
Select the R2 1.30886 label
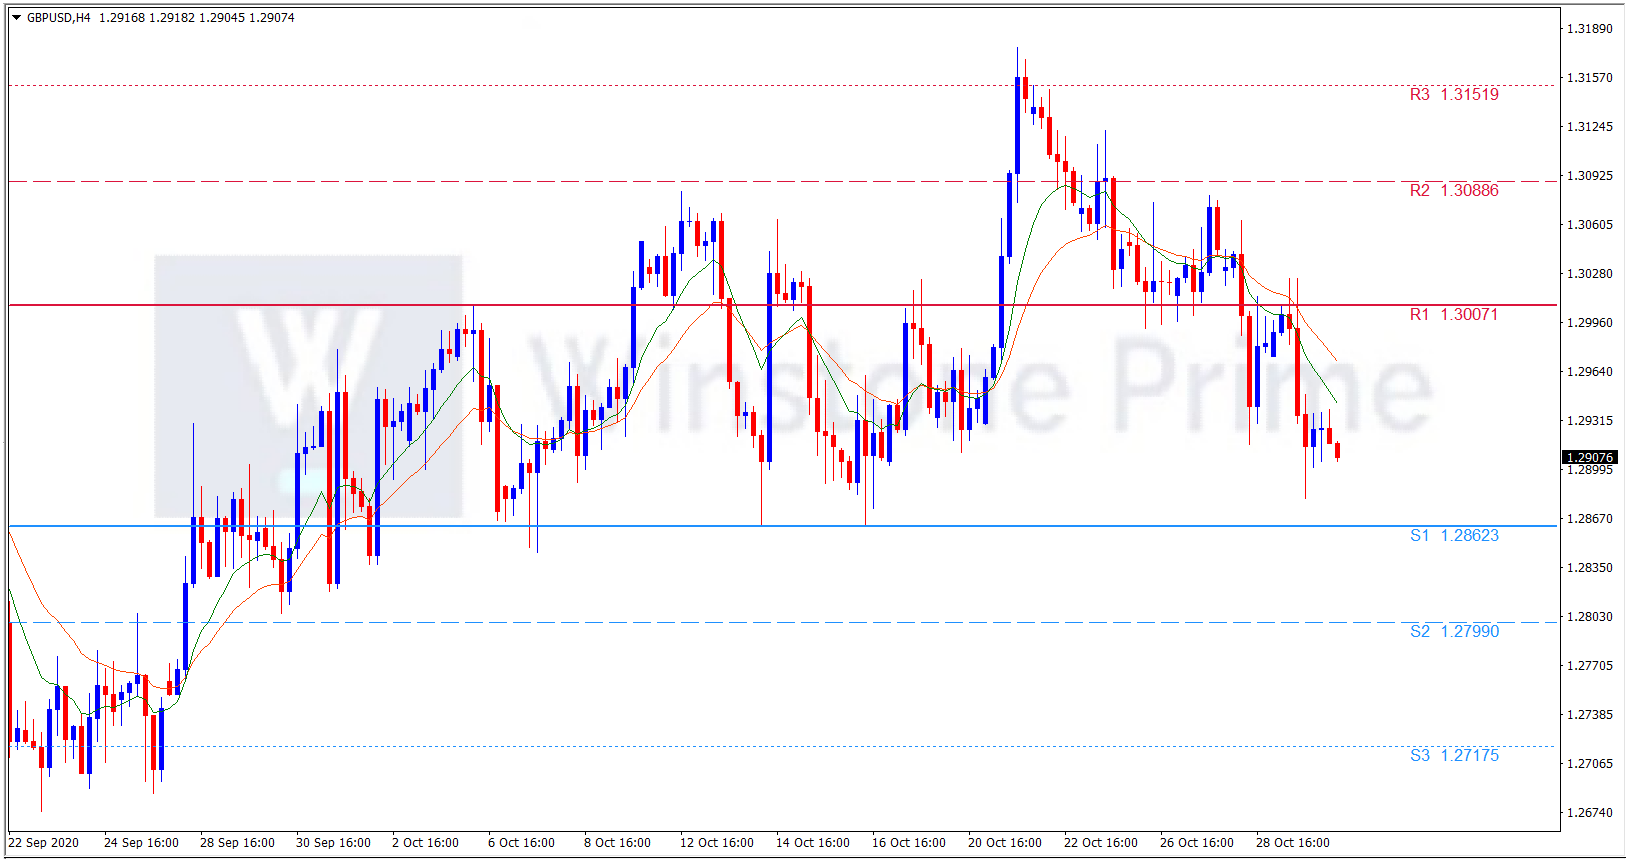pyautogui.click(x=1453, y=191)
